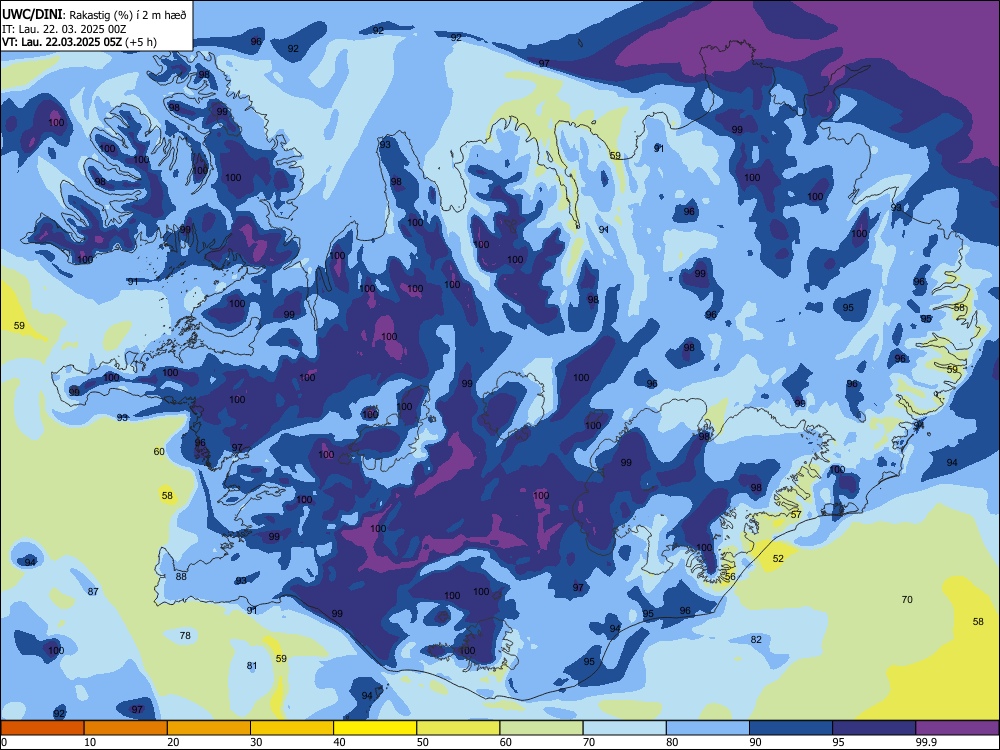The image size is (1000, 750).
Task: Click the 20 tick label in the legend
Action: tap(173, 742)
